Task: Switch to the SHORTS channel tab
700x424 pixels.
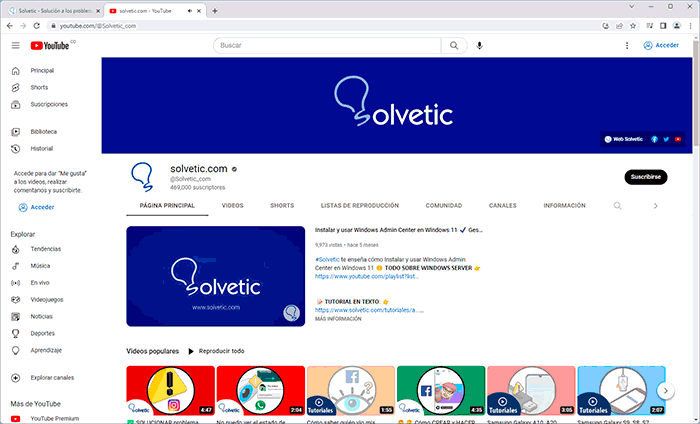Action: click(x=282, y=206)
